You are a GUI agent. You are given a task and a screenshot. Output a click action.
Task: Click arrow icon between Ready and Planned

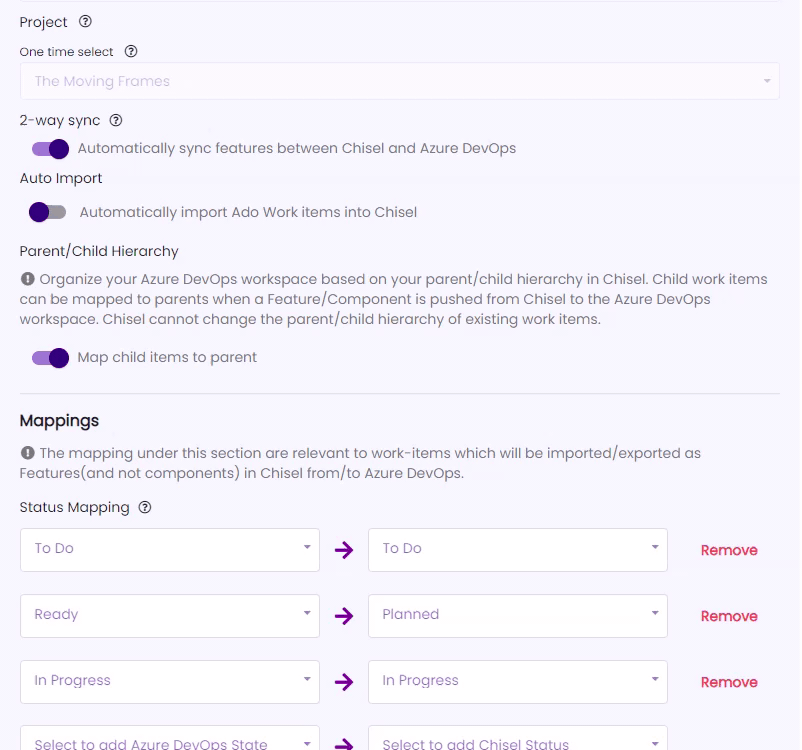[344, 616]
